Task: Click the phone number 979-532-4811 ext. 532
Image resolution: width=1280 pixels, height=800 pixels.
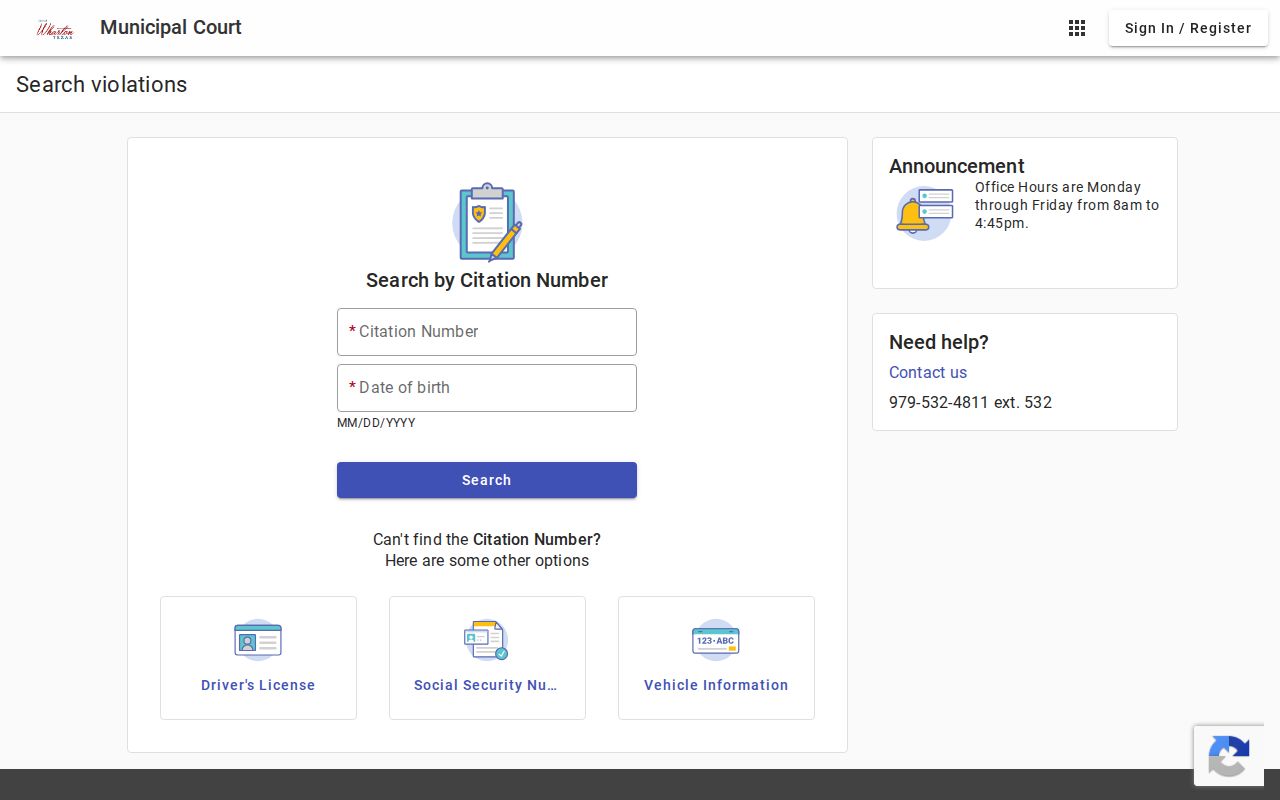Action: tap(970, 402)
